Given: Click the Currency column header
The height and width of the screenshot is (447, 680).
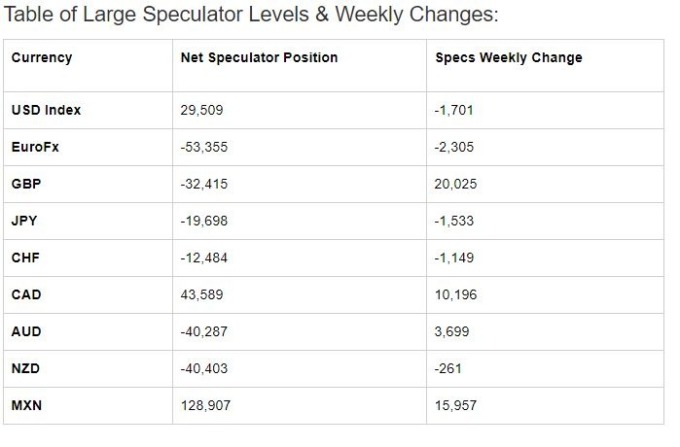Looking at the screenshot, I should coord(42,58).
